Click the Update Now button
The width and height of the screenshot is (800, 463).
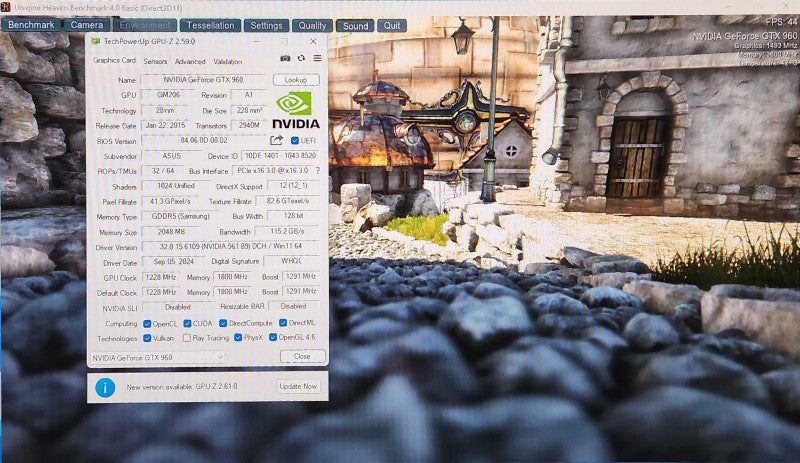click(x=298, y=386)
